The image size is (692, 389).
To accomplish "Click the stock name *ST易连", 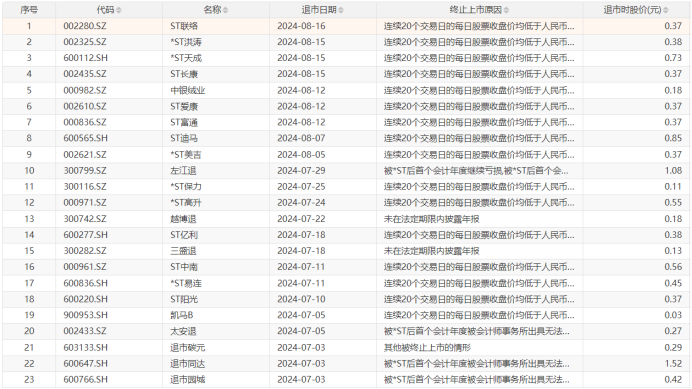I will pyautogui.click(x=186, y=283).
